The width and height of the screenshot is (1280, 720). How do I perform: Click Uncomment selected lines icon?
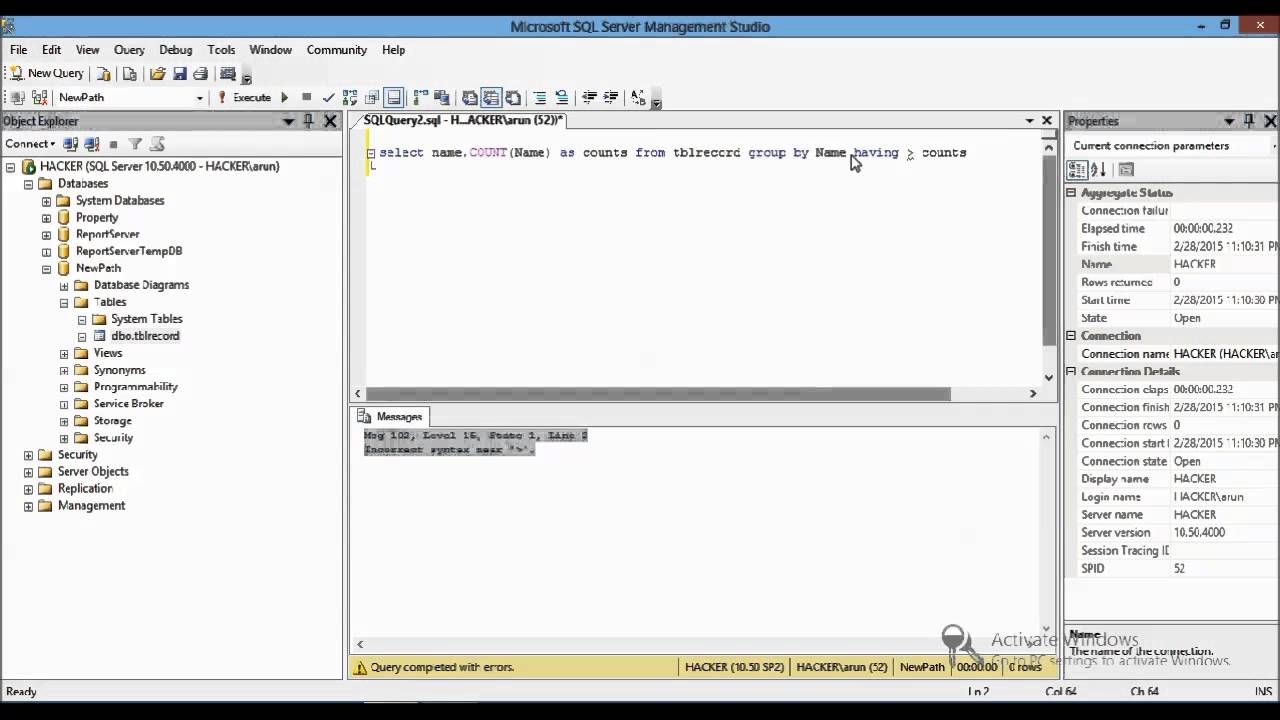click(x=562, y=97)
